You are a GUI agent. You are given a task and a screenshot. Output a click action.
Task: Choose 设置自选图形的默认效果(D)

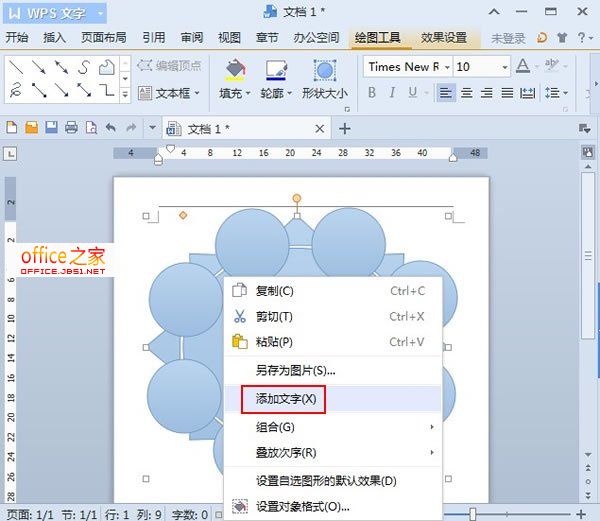333,480
